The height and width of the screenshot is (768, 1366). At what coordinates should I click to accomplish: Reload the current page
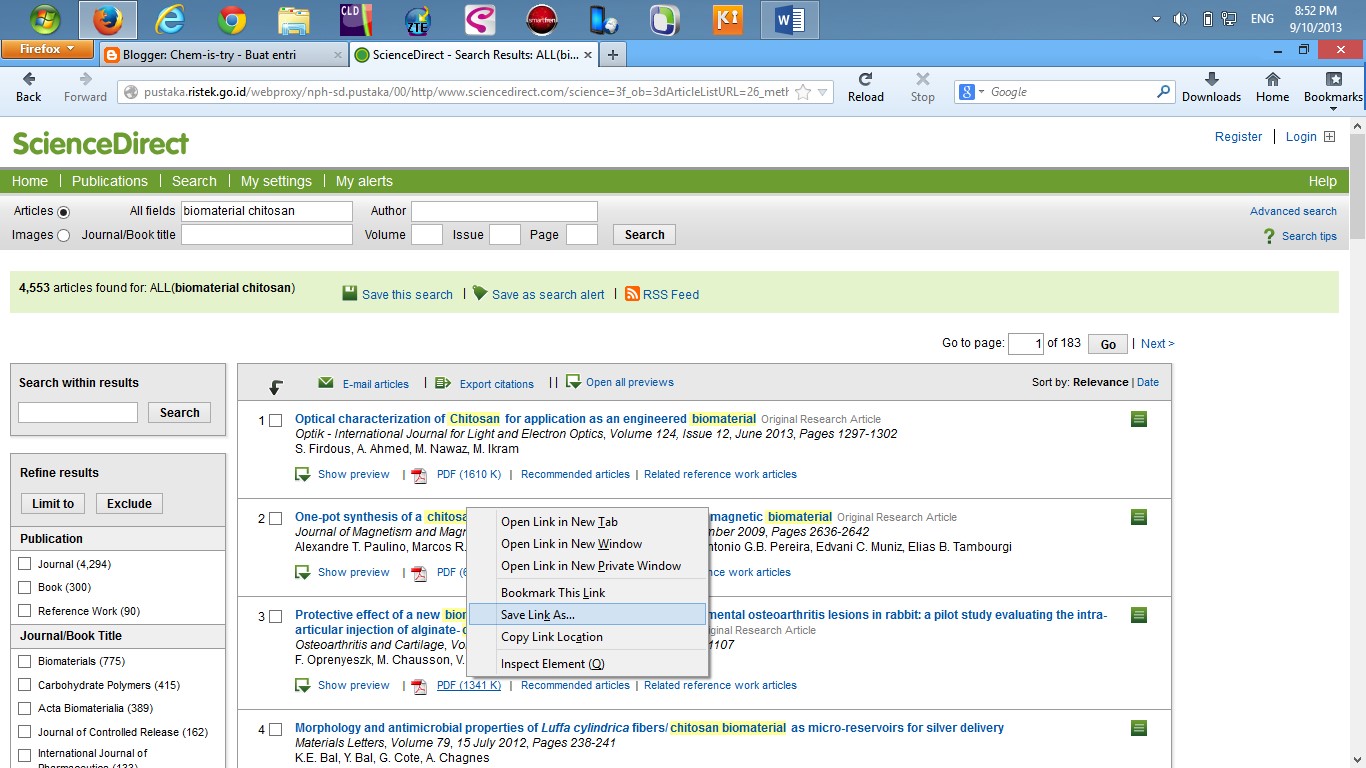click(x=865, y=85)
